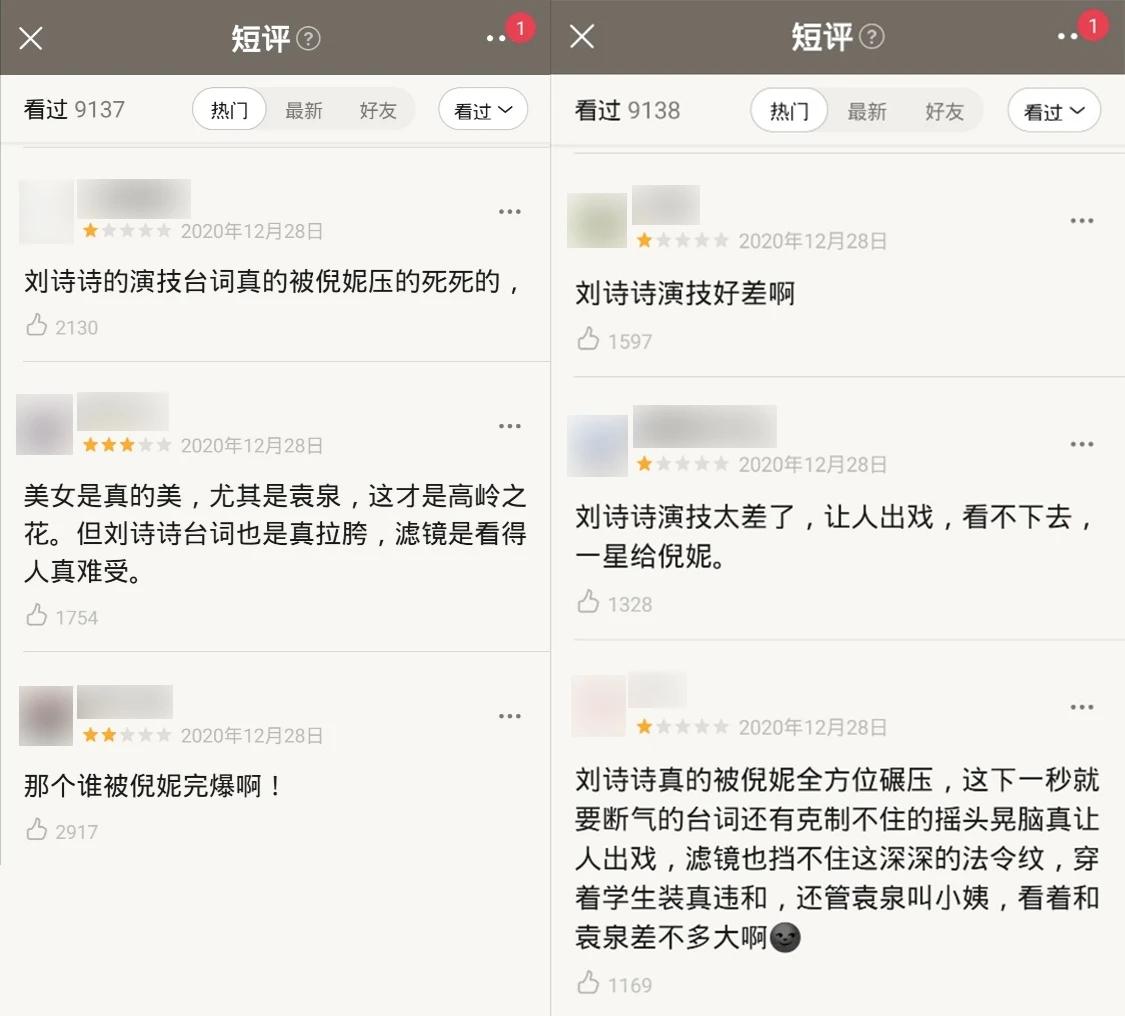Image resolution: width=1125 pixels, height=1016 pixels.
Task: Select 好友 tab in the left panel
Action: [x=378, y=110]
